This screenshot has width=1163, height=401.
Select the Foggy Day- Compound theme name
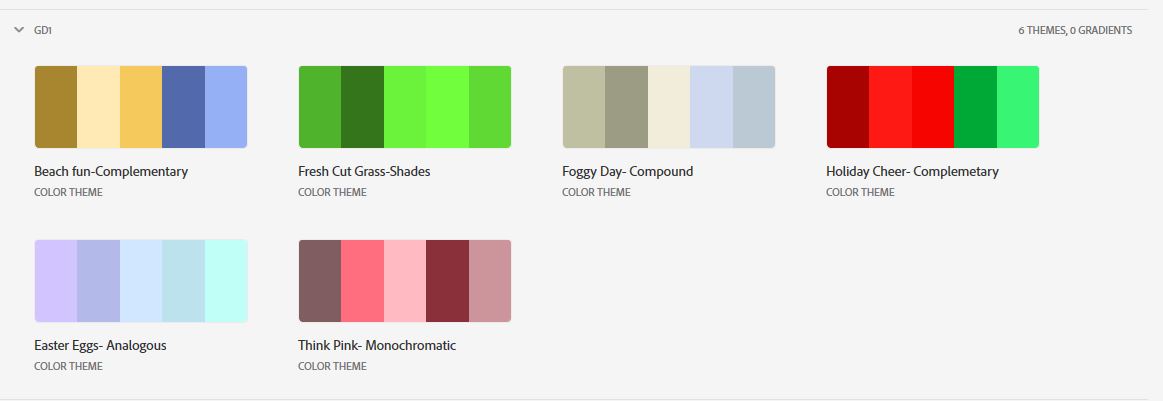pos(627,171)
